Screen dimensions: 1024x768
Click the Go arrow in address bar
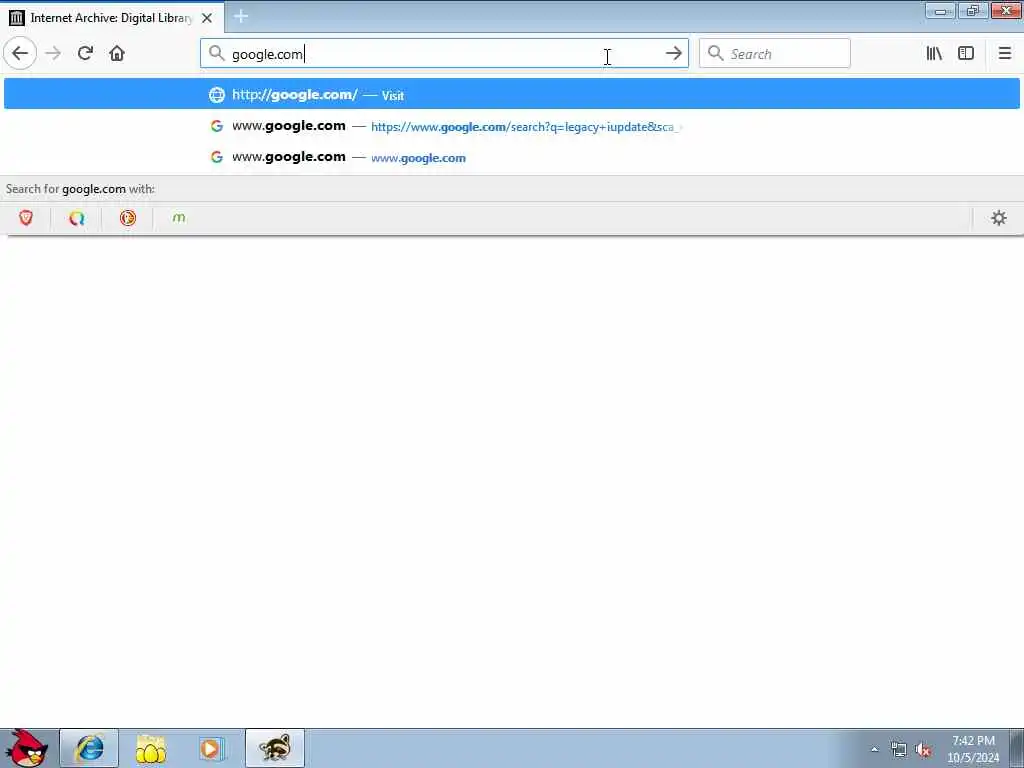(673, 54)
